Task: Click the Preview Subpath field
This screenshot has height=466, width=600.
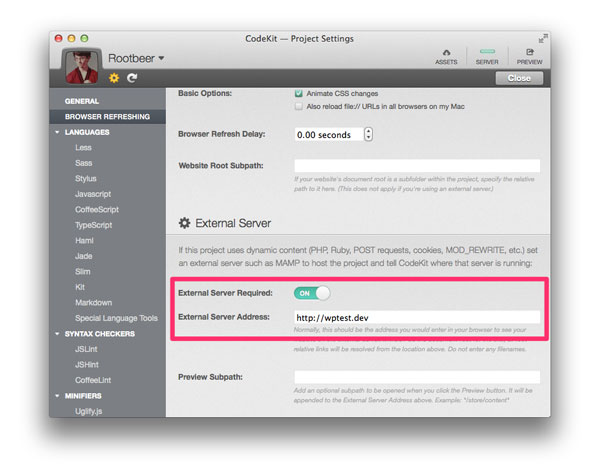Action: tap(417, 377)
